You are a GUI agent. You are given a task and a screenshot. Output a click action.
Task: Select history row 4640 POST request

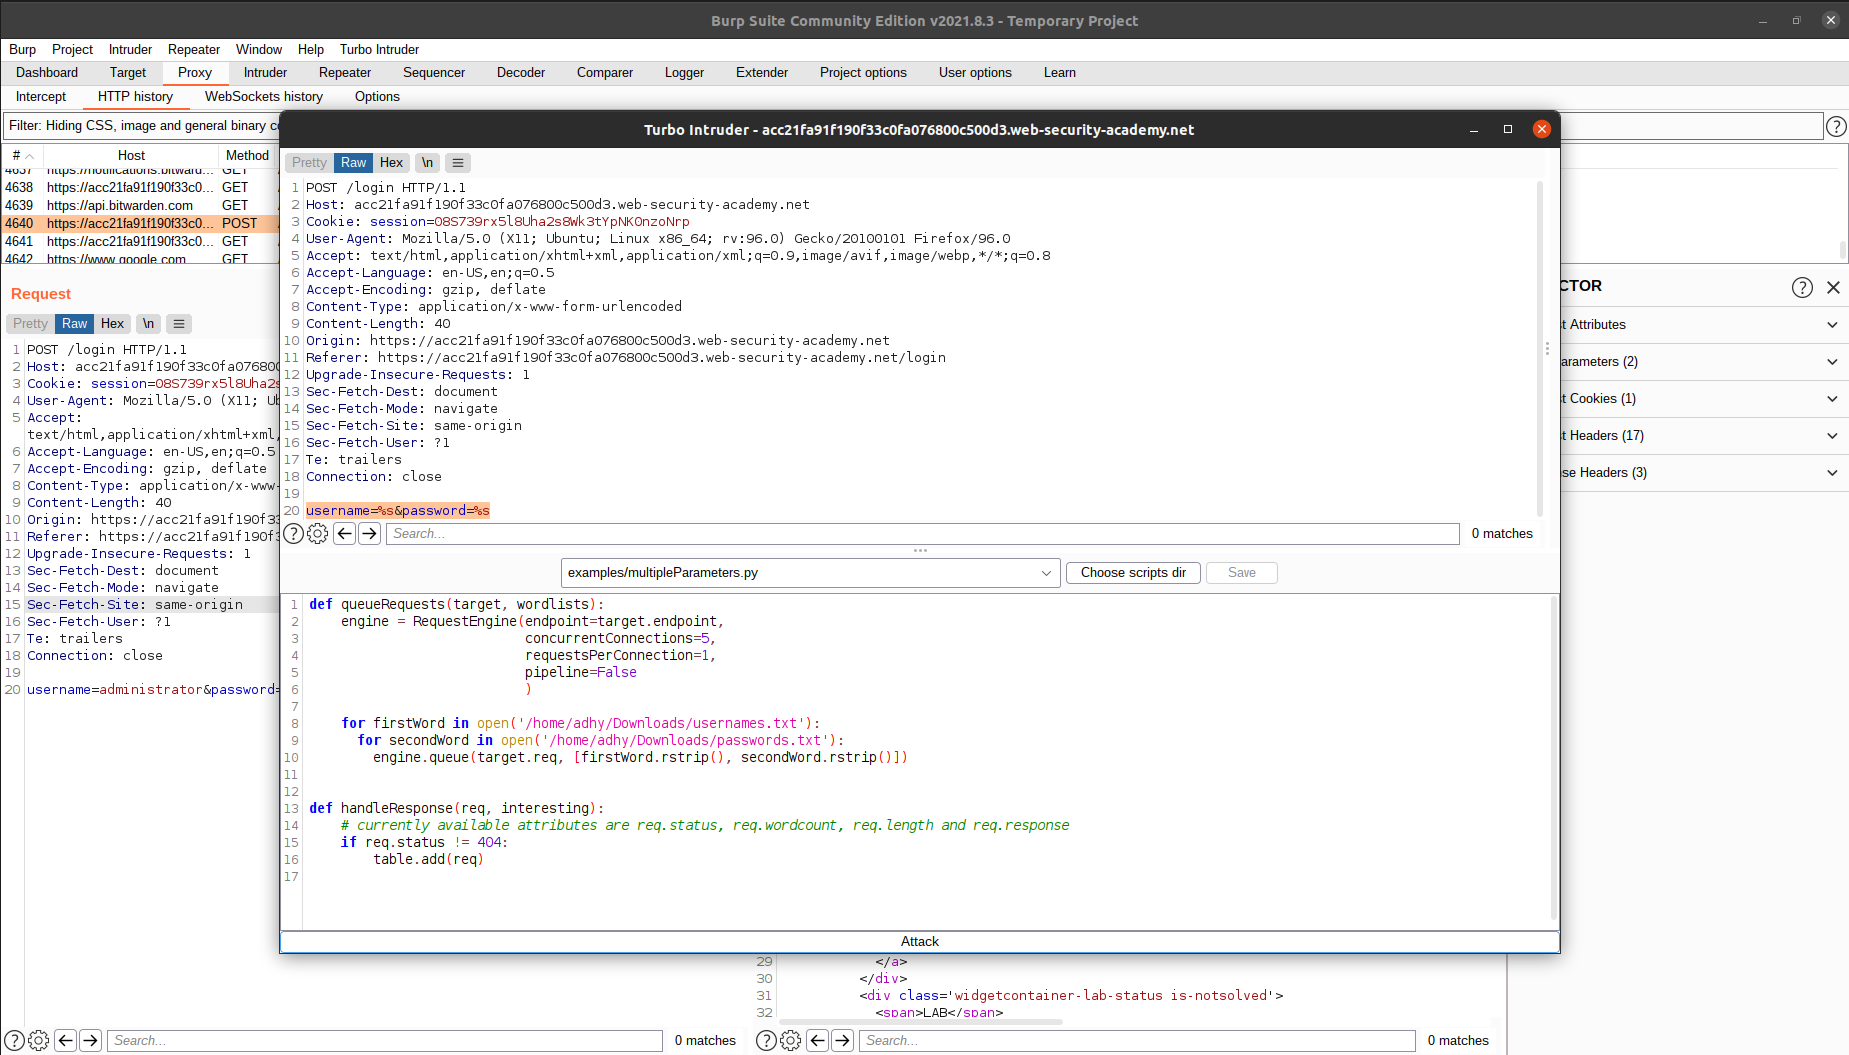pos(140,224)
